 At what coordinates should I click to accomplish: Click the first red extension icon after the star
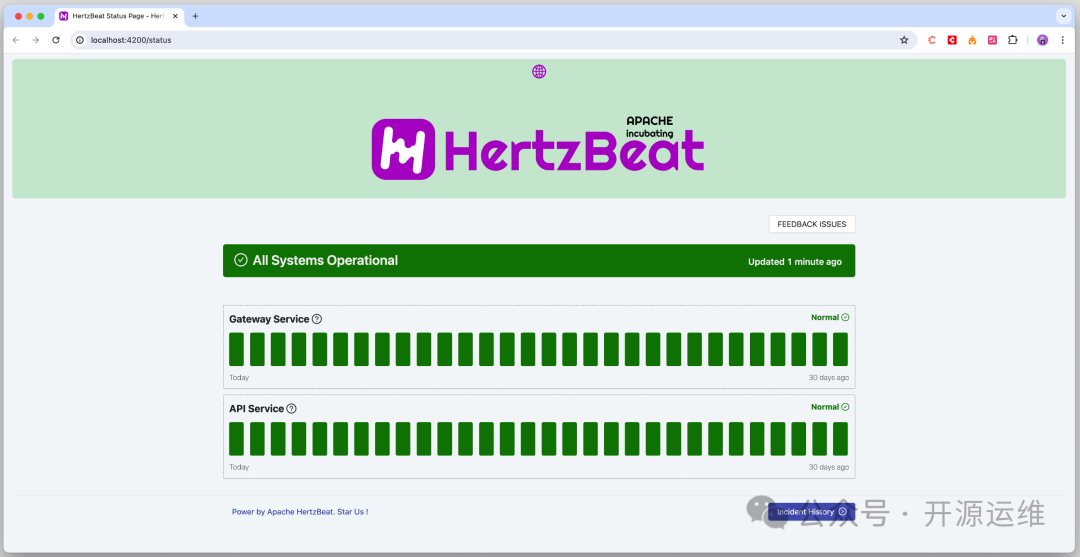932,40
